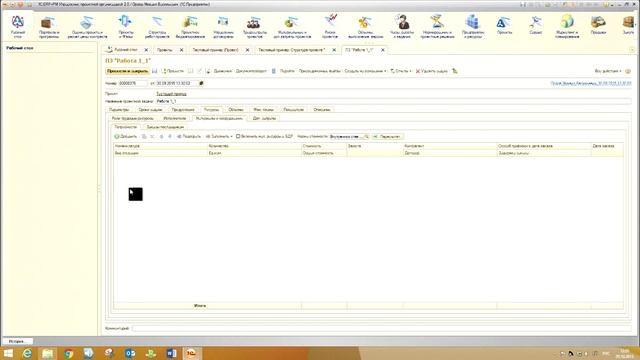Image resolution: width=640 pixels, height=360 pixels.
Task: Select the Объемы tab
Action: tap(236, 110)
